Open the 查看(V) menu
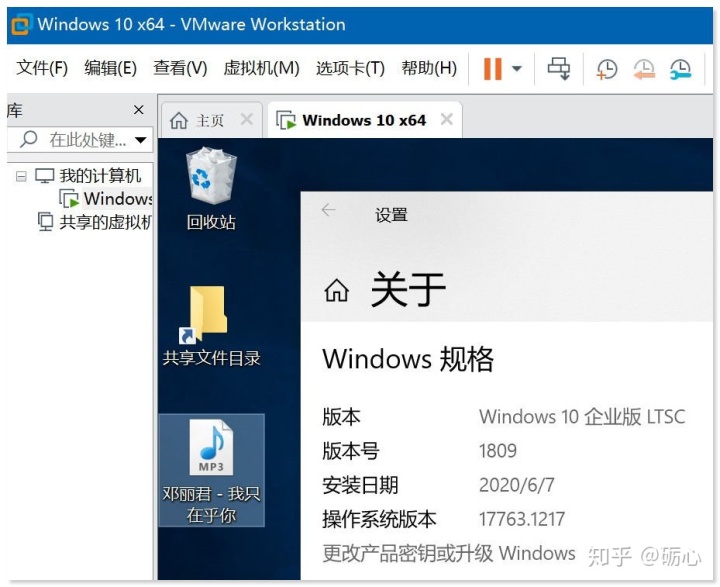 tap(180, 68)
